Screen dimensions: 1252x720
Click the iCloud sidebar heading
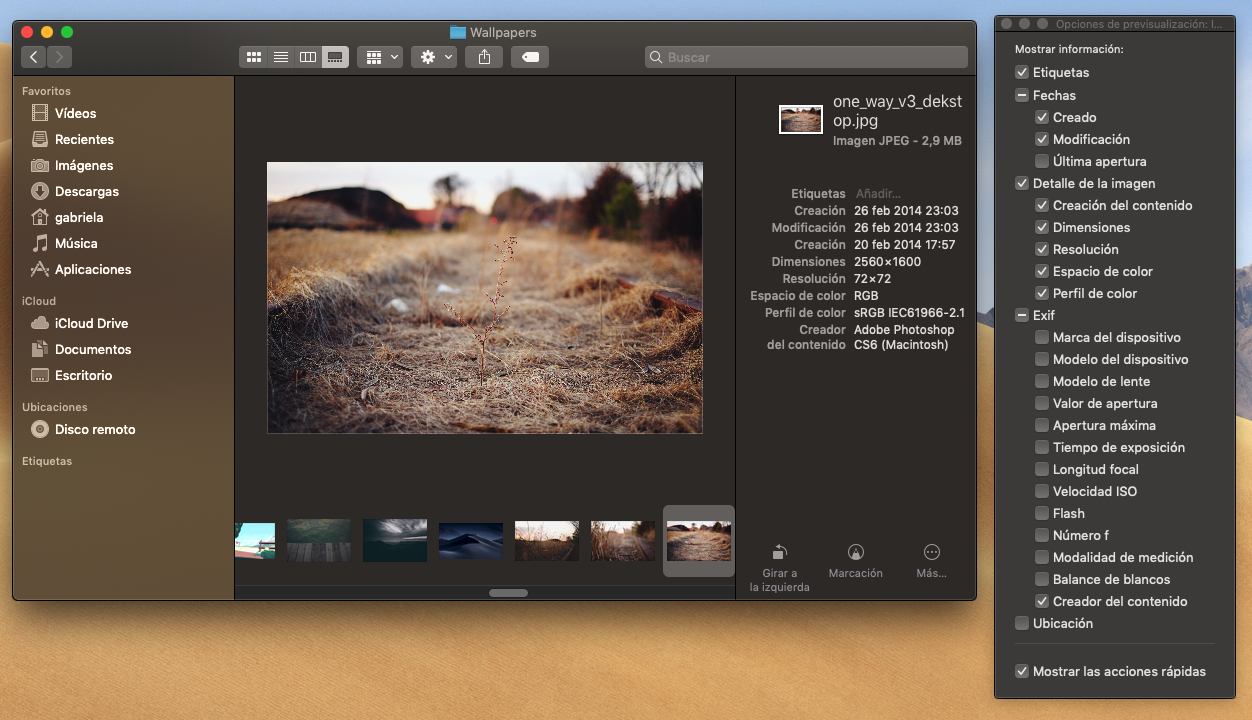point(39,301)
